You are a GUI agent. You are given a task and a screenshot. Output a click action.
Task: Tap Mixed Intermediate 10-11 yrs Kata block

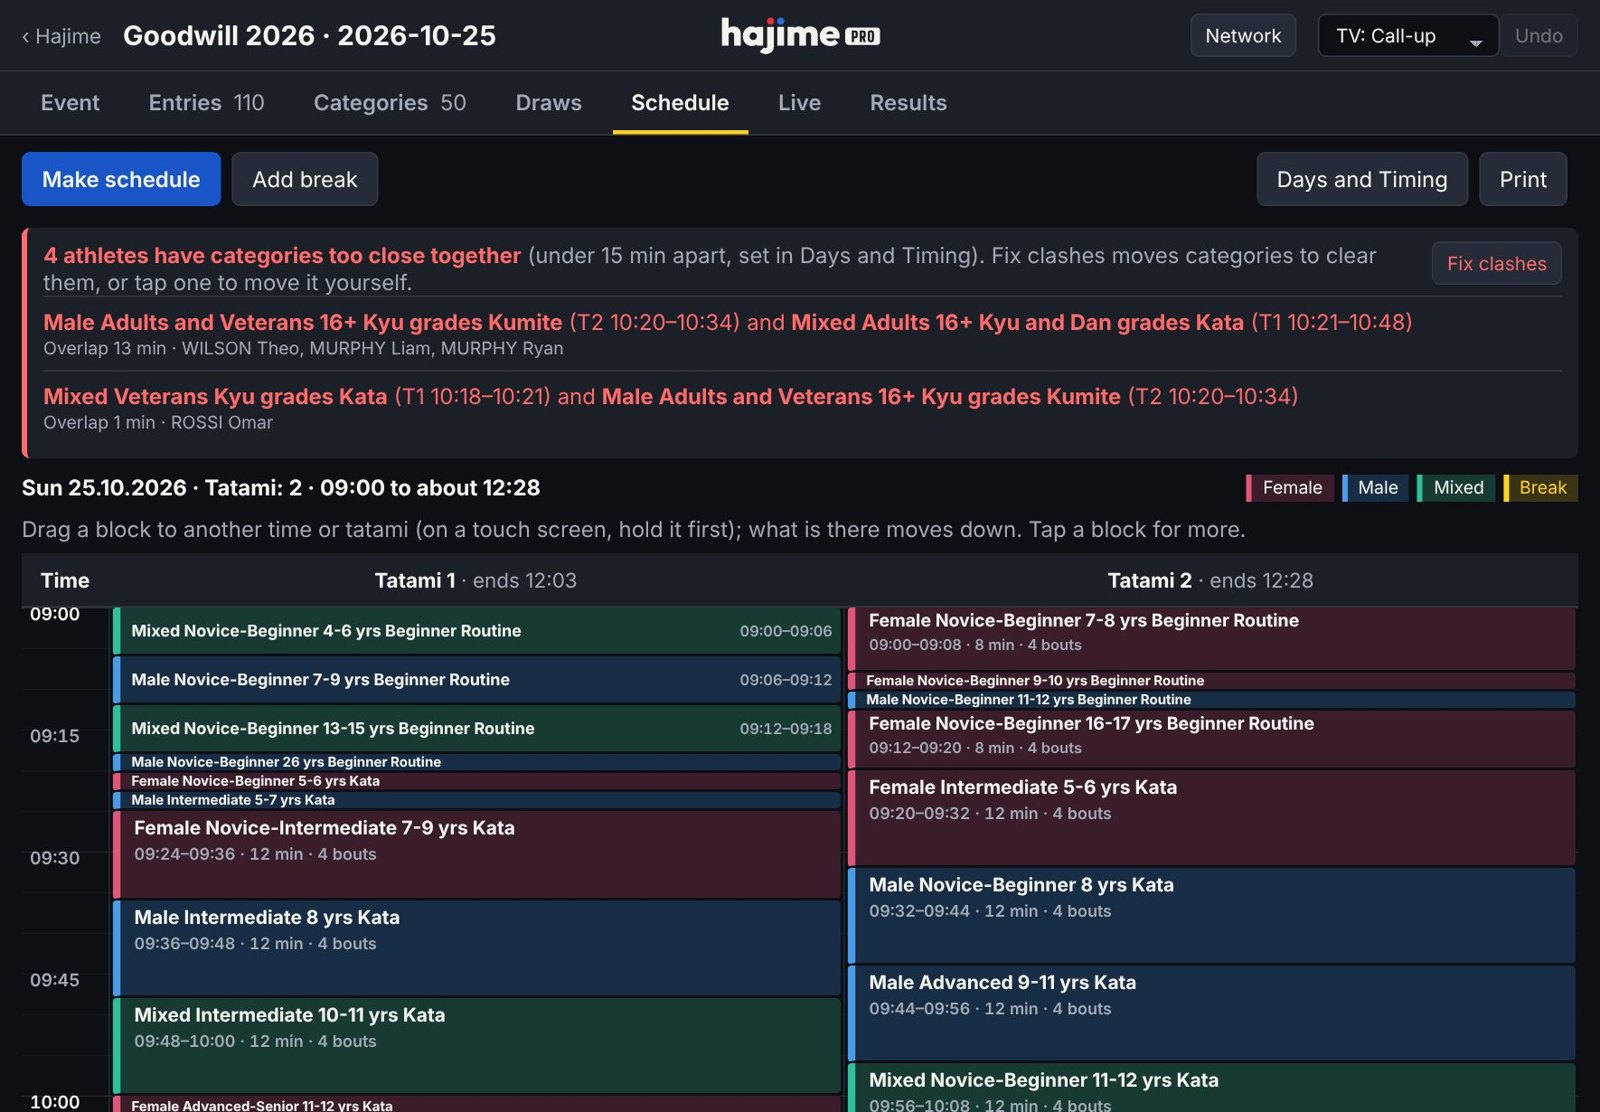477,1046
